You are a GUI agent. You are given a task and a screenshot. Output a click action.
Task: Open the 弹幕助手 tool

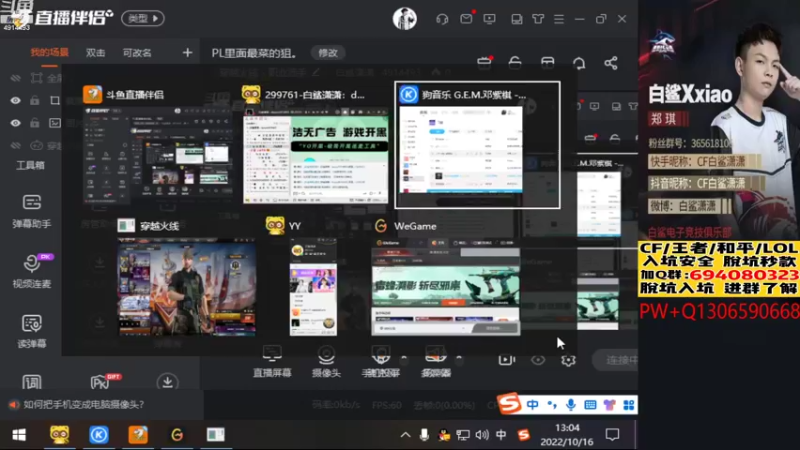[x=32, y=211]
